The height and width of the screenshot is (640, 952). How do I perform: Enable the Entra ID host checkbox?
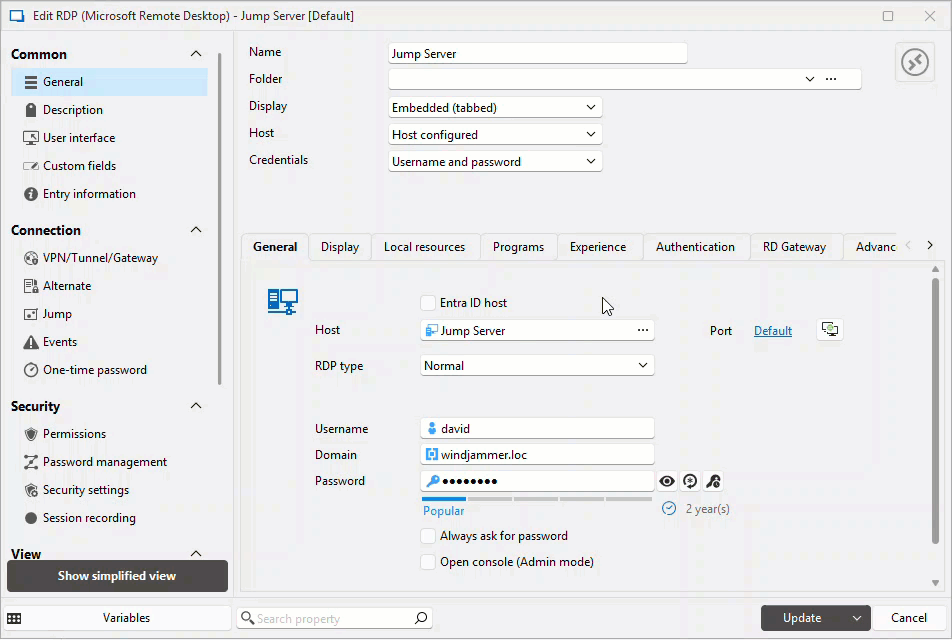tap(429, 303)
